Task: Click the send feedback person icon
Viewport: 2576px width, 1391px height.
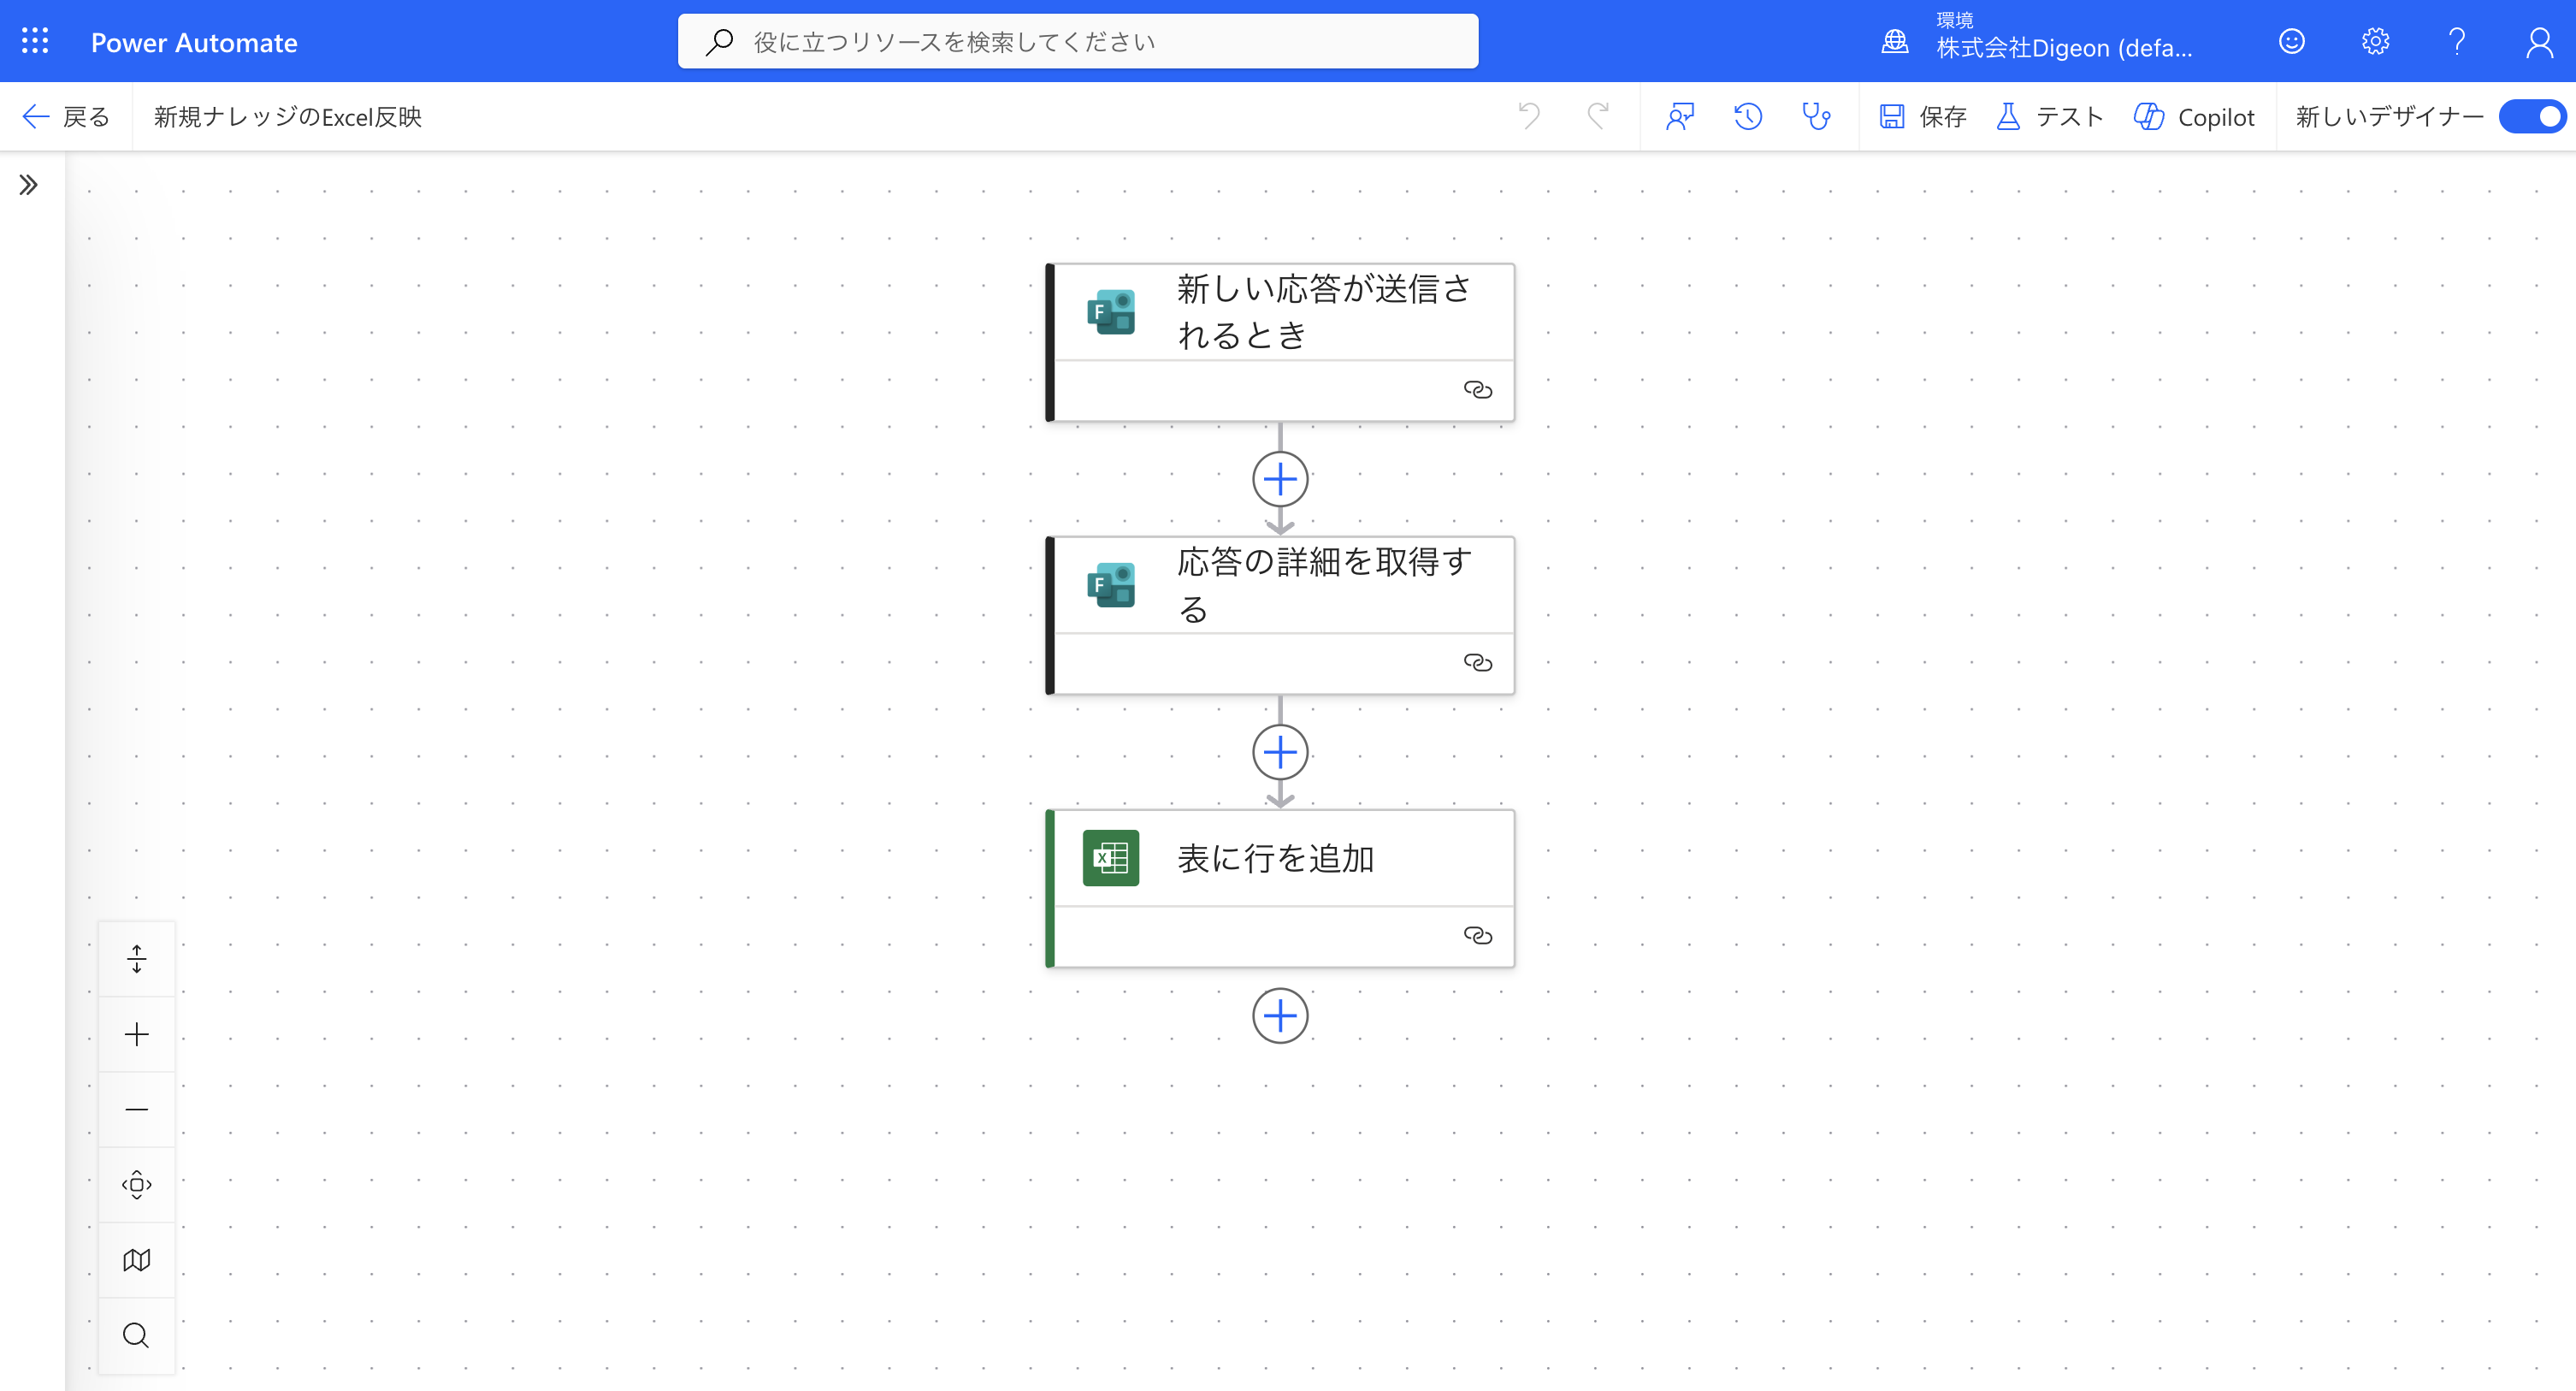Action: coord(1680,117)
